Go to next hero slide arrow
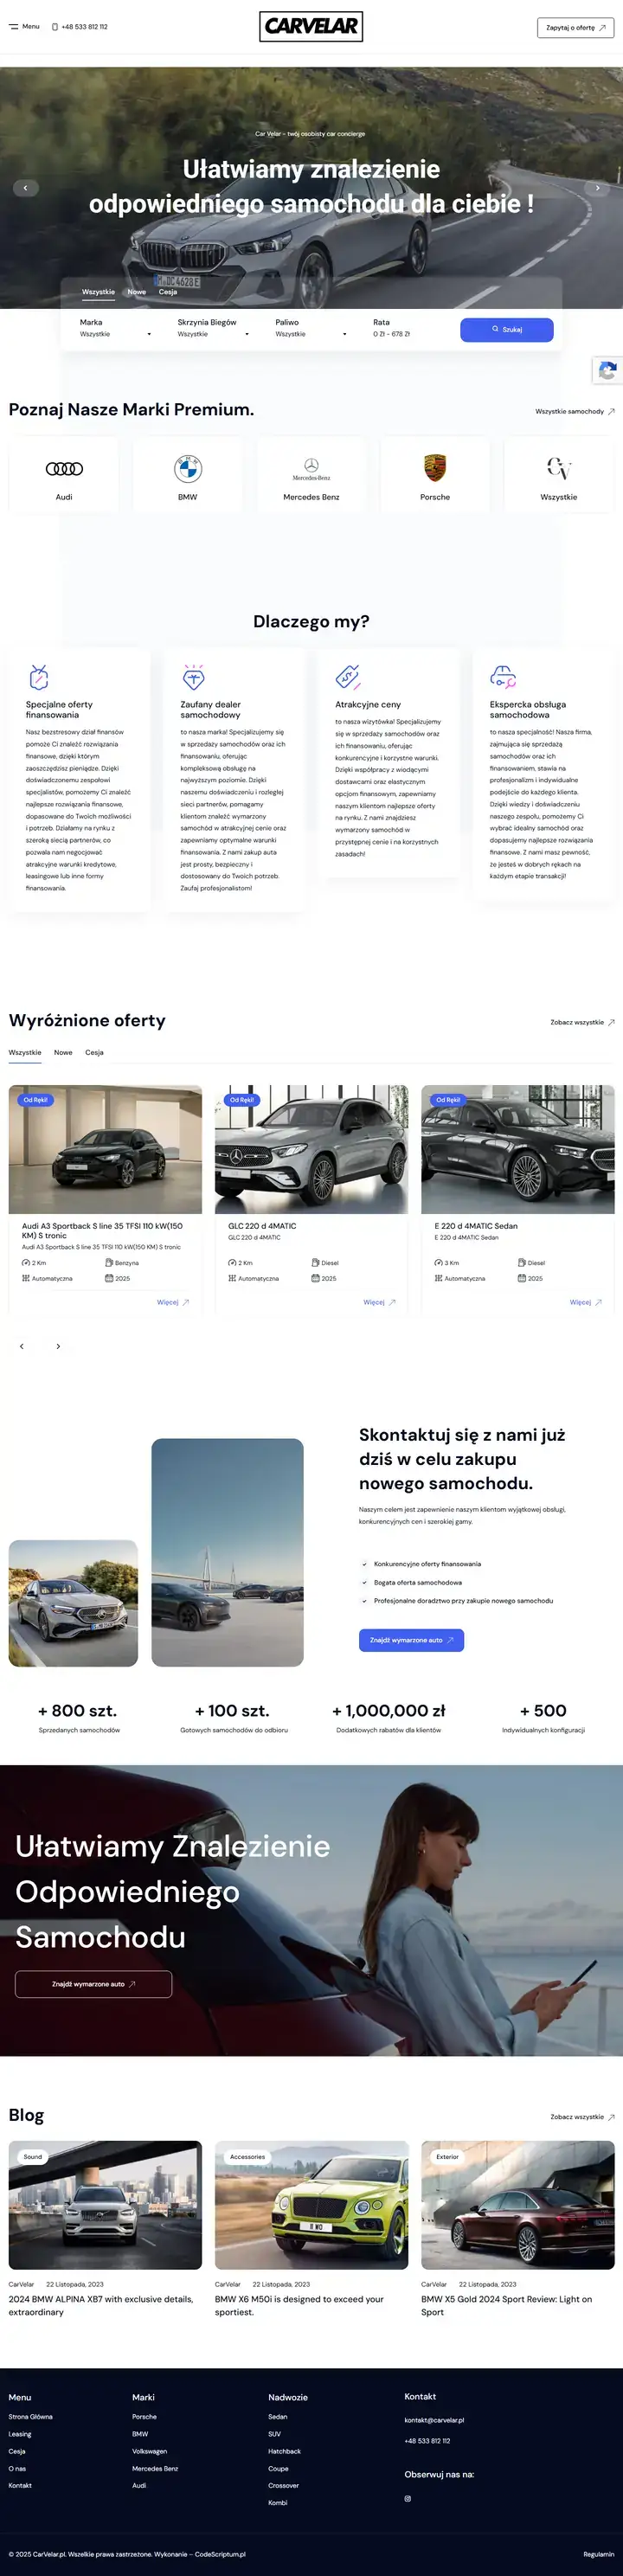623x2576 pixels. pos(597,187)
